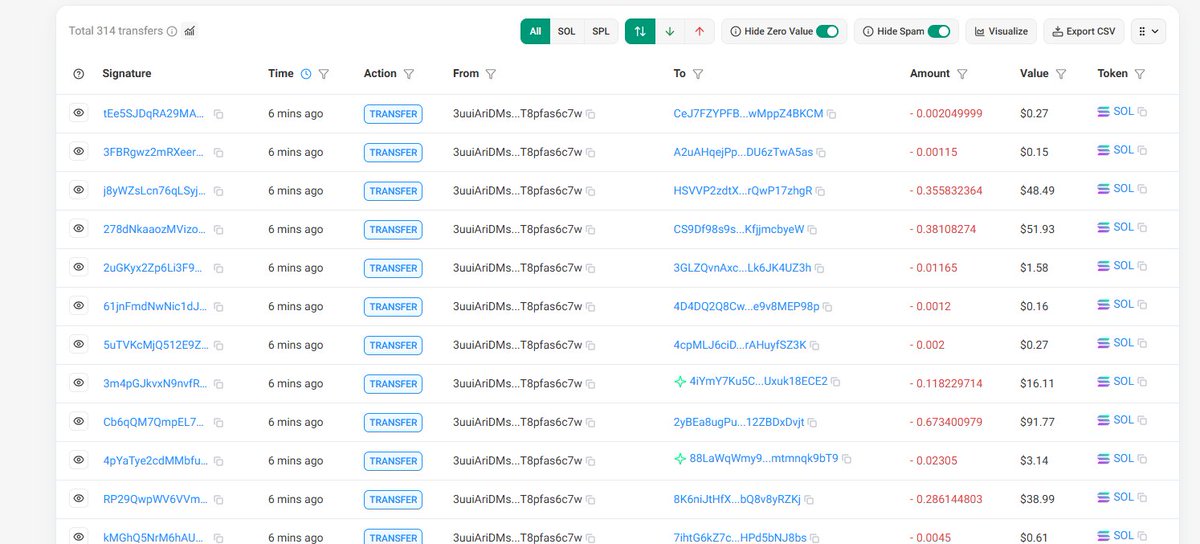
Task: Select both directions with the up-down arrows
Action: pyautogui.click(x=640, y=31)
